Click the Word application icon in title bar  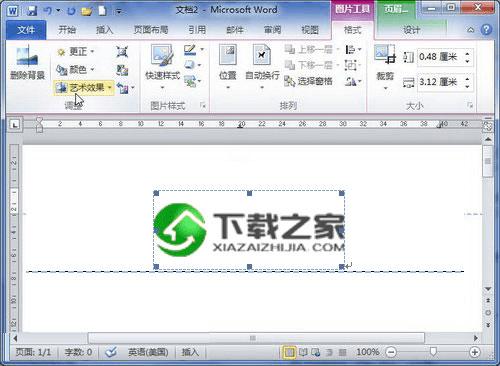click(12, 11)
